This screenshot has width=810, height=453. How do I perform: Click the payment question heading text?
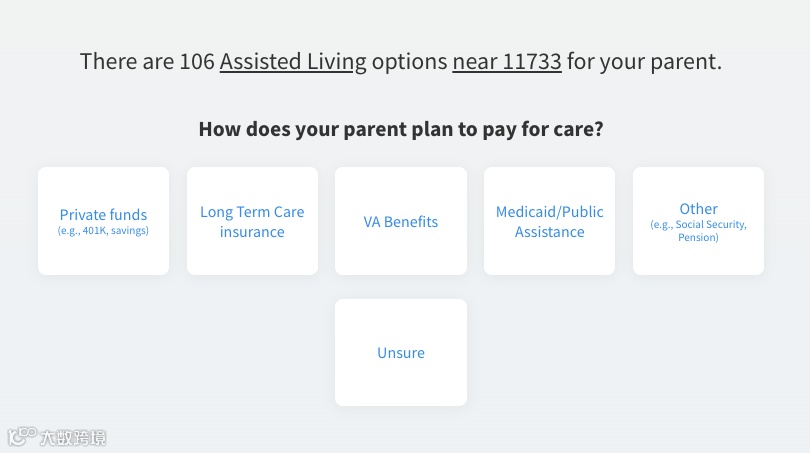click(x=400, y=129)
